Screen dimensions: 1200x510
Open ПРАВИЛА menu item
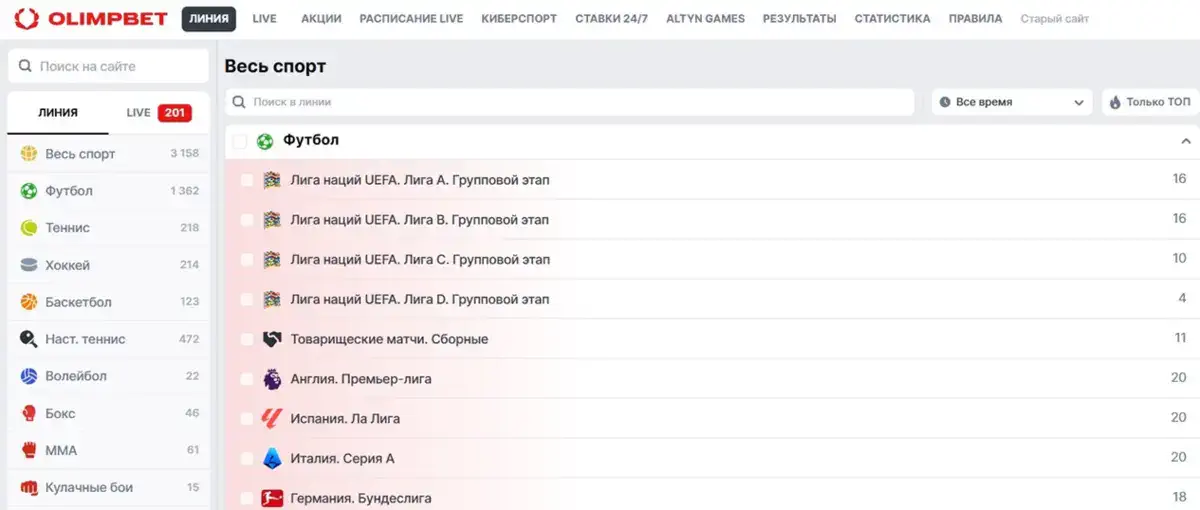975,19
